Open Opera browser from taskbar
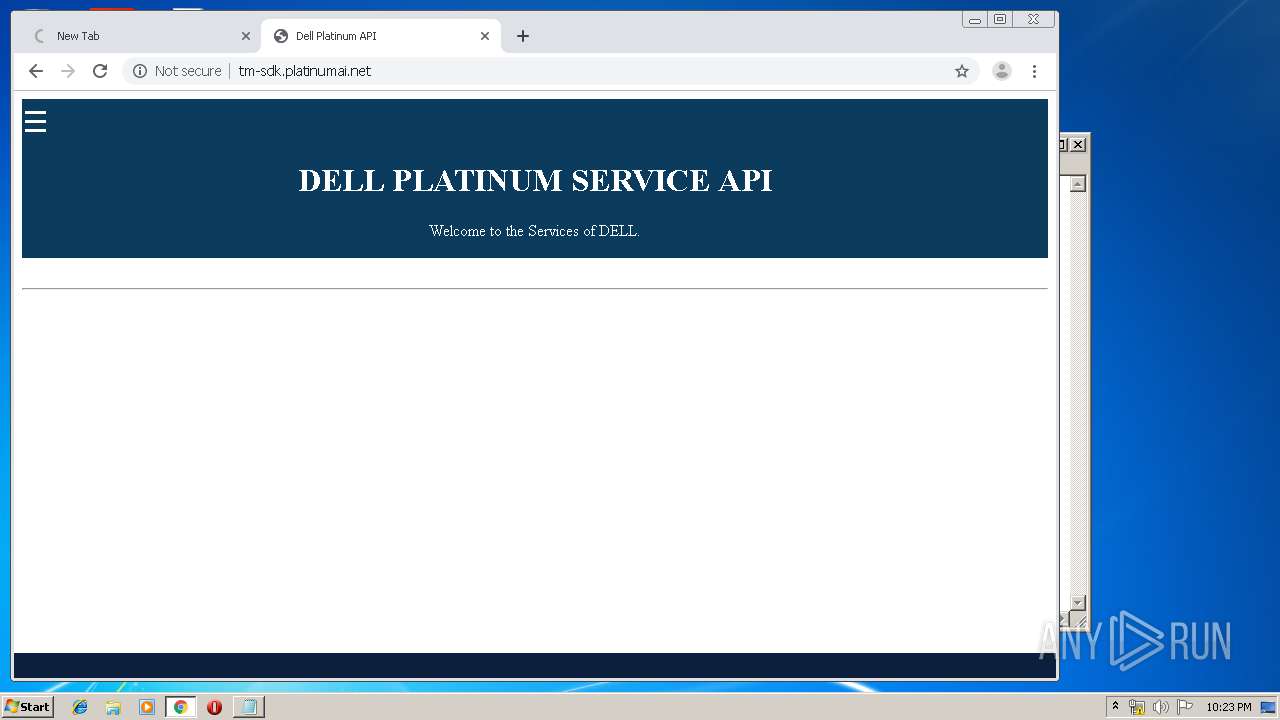The image size is (1280, 720). 214,707
